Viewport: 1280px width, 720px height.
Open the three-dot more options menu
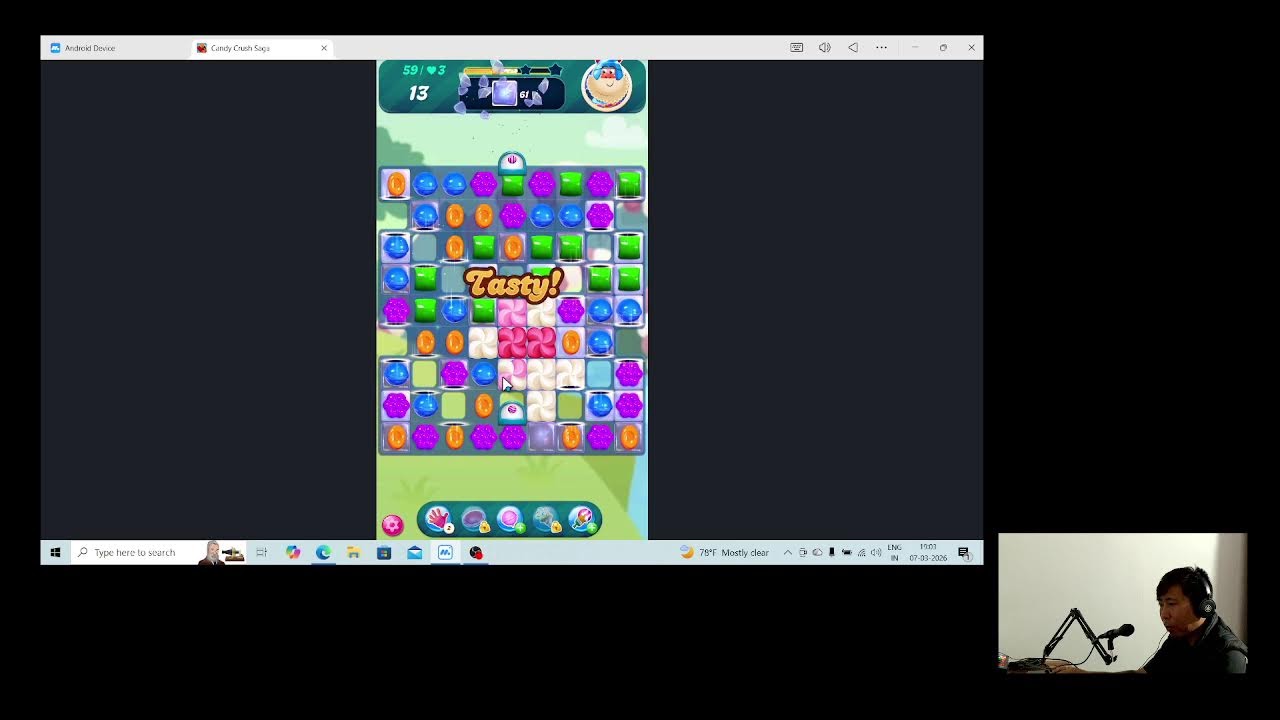pyautogui.click(x=881, y=47)
